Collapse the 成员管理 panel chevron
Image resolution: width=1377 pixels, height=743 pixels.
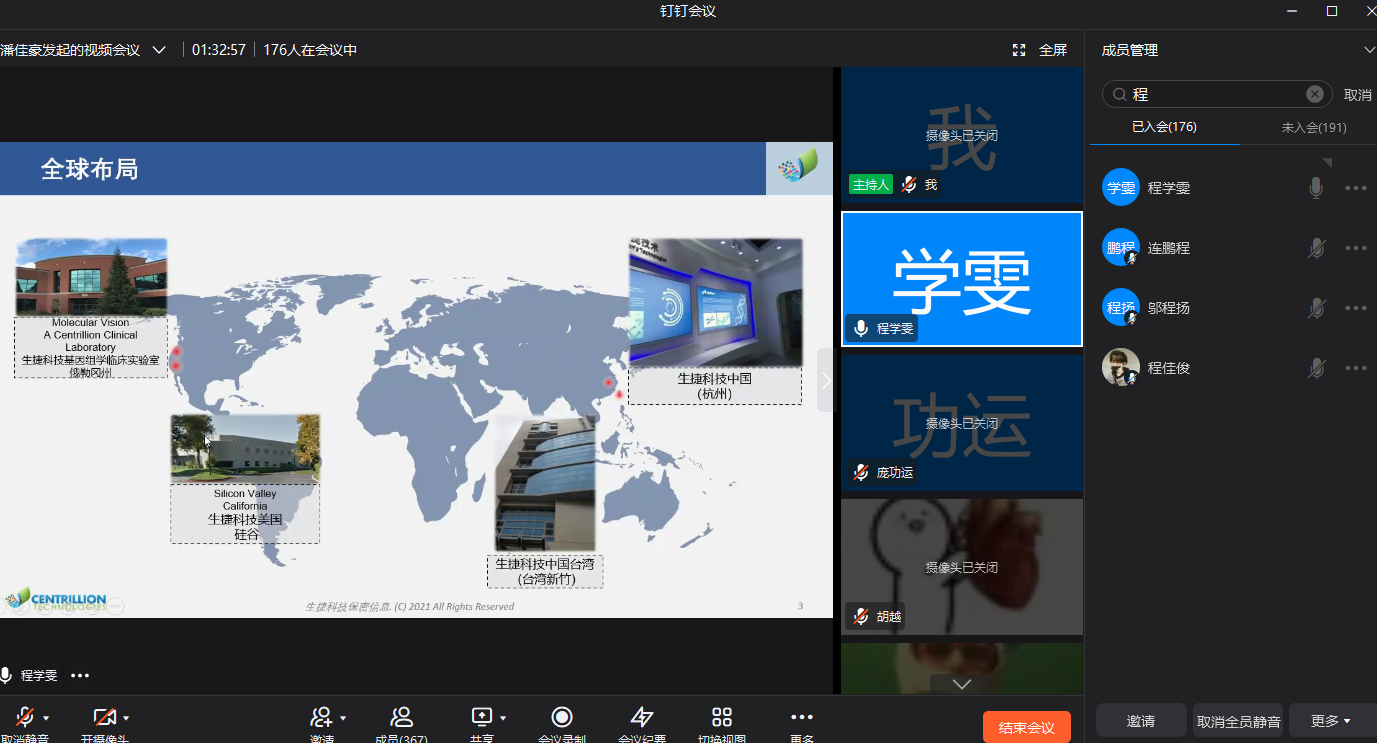1369,50
